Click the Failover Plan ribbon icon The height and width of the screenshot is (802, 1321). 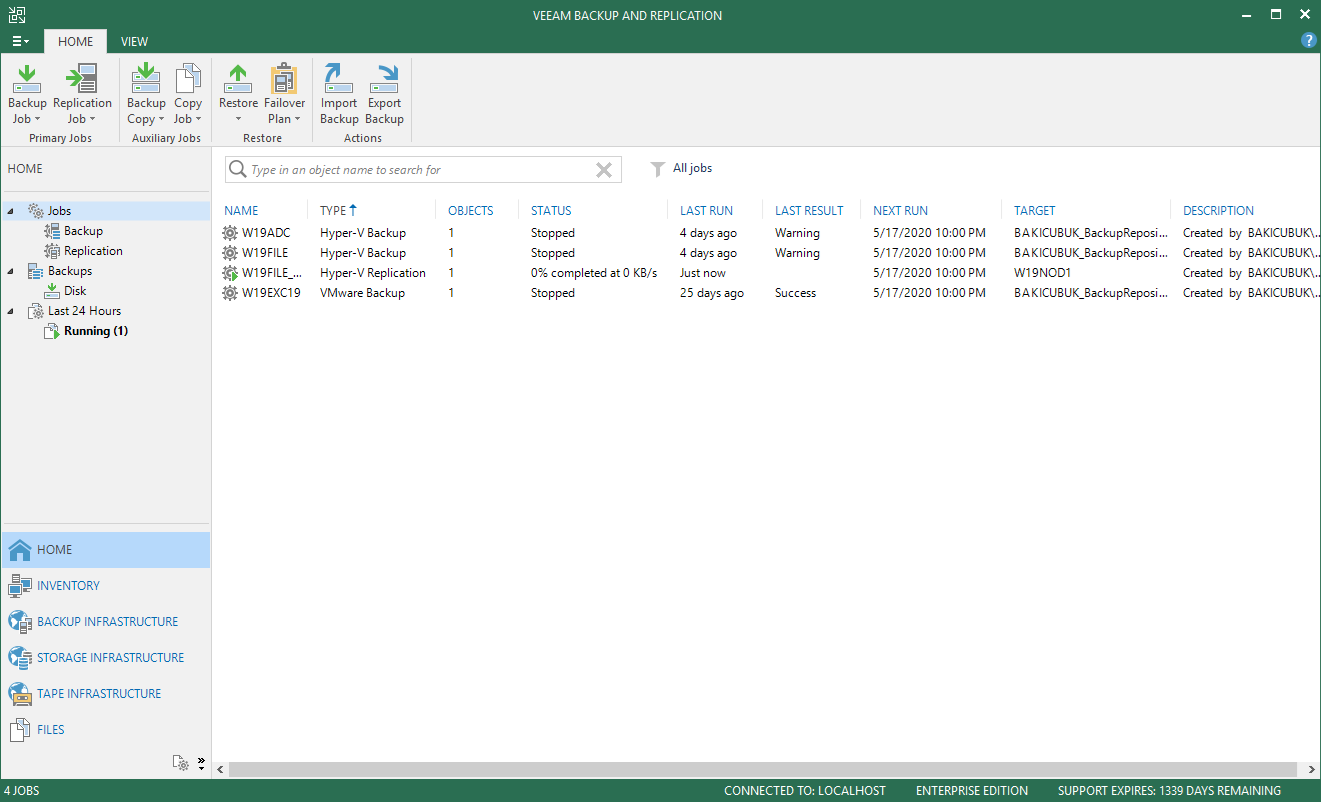[284, 78]
